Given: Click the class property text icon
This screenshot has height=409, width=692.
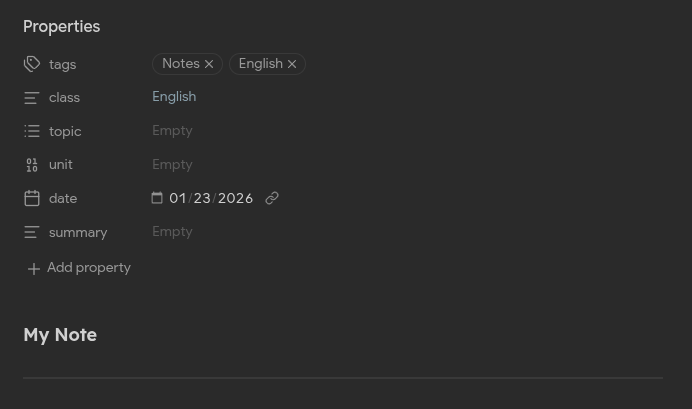Looking at the screenshot, I should (32, 98).
